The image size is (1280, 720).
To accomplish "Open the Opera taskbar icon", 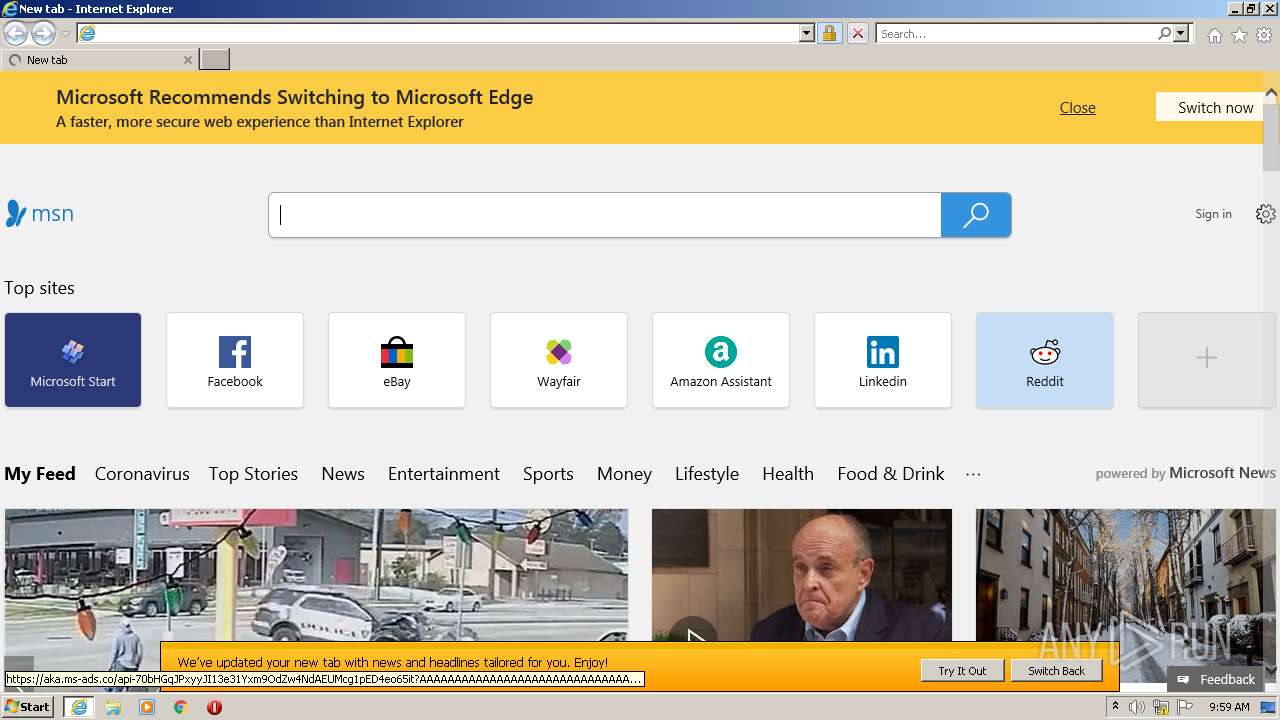I will (x=214, y=707).
